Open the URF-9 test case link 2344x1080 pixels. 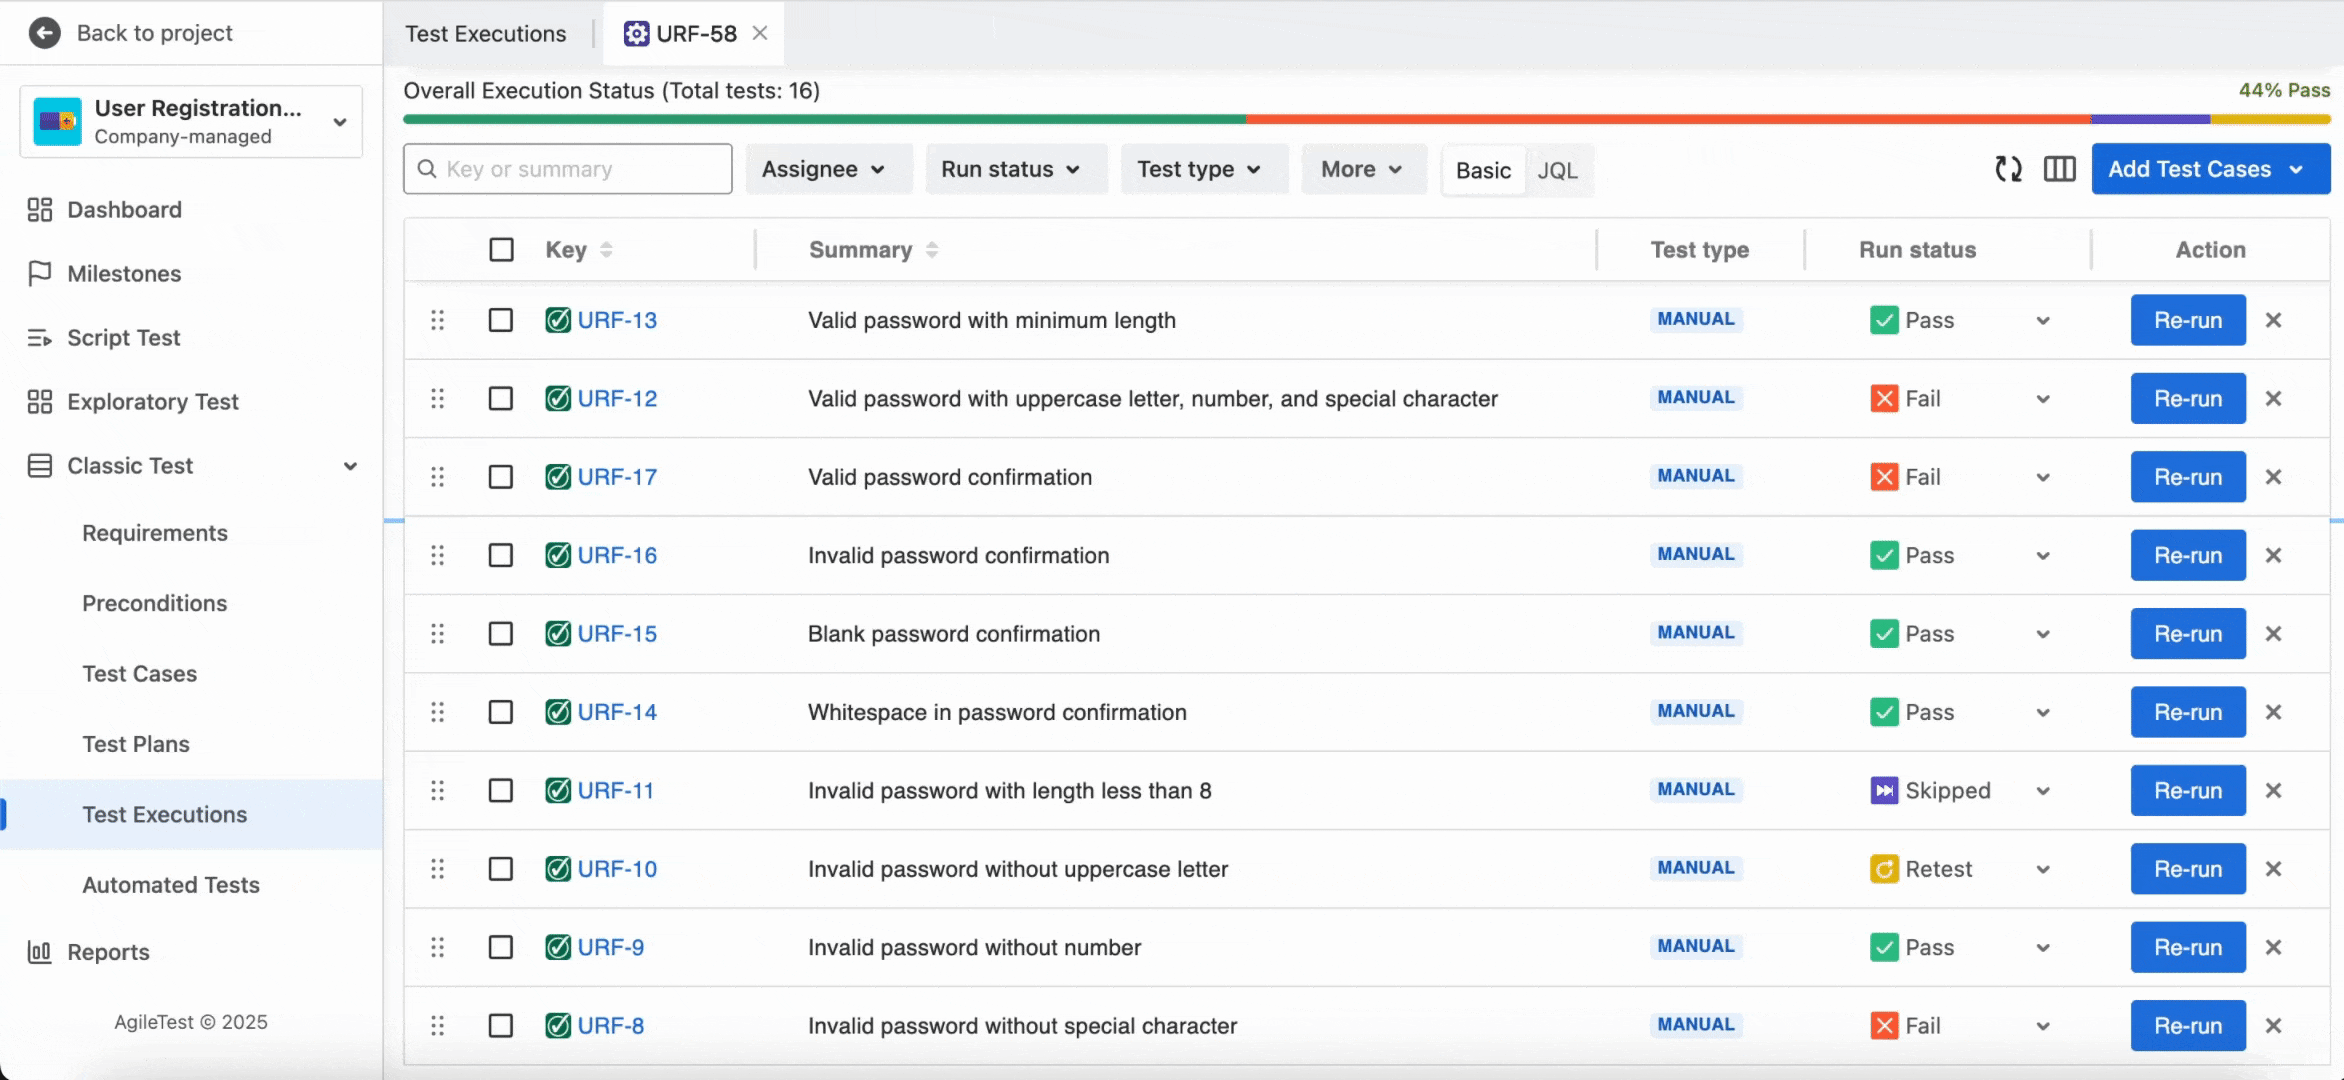[x=610, y=947]
